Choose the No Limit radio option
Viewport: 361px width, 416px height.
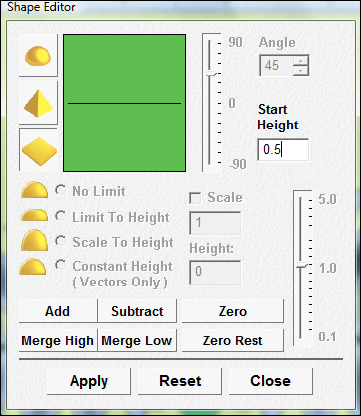point(61,190)
